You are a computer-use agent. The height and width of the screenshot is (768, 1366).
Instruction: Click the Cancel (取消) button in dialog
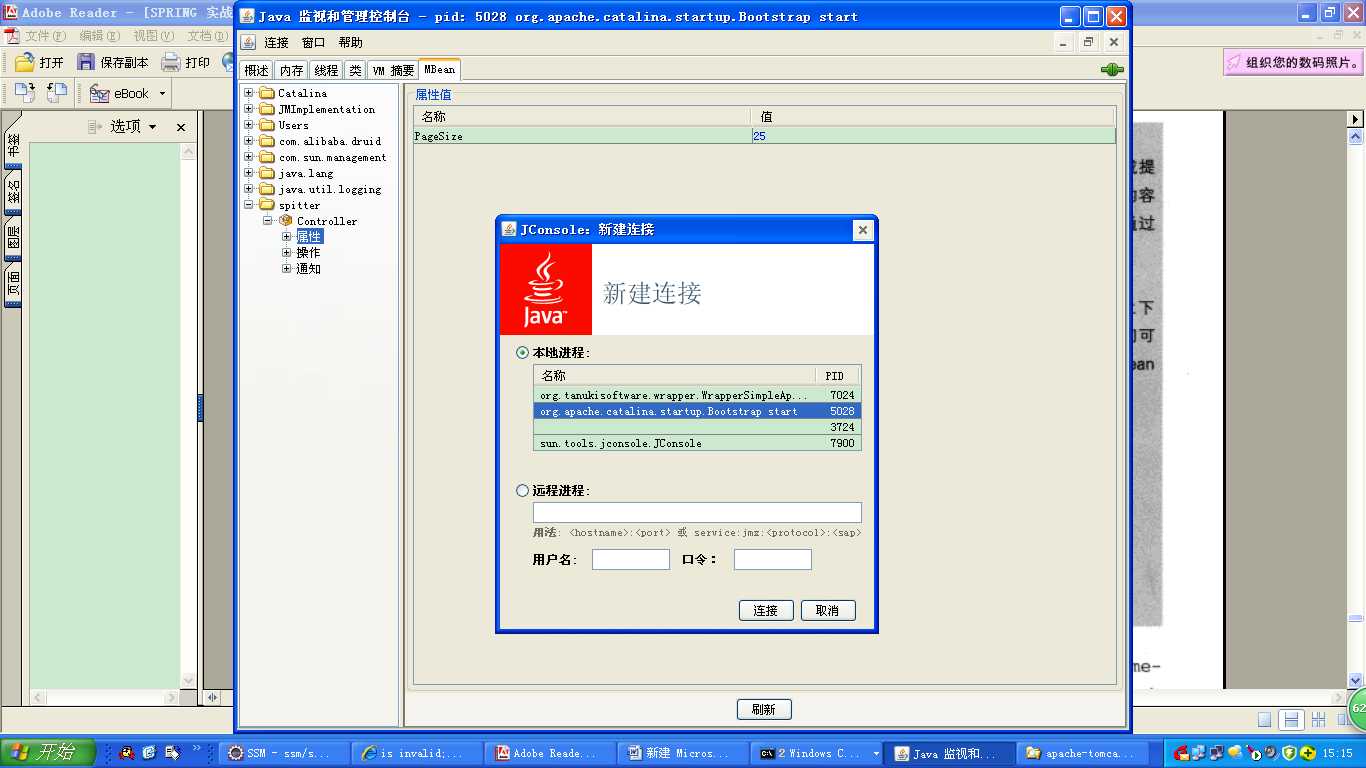point(828,611)
